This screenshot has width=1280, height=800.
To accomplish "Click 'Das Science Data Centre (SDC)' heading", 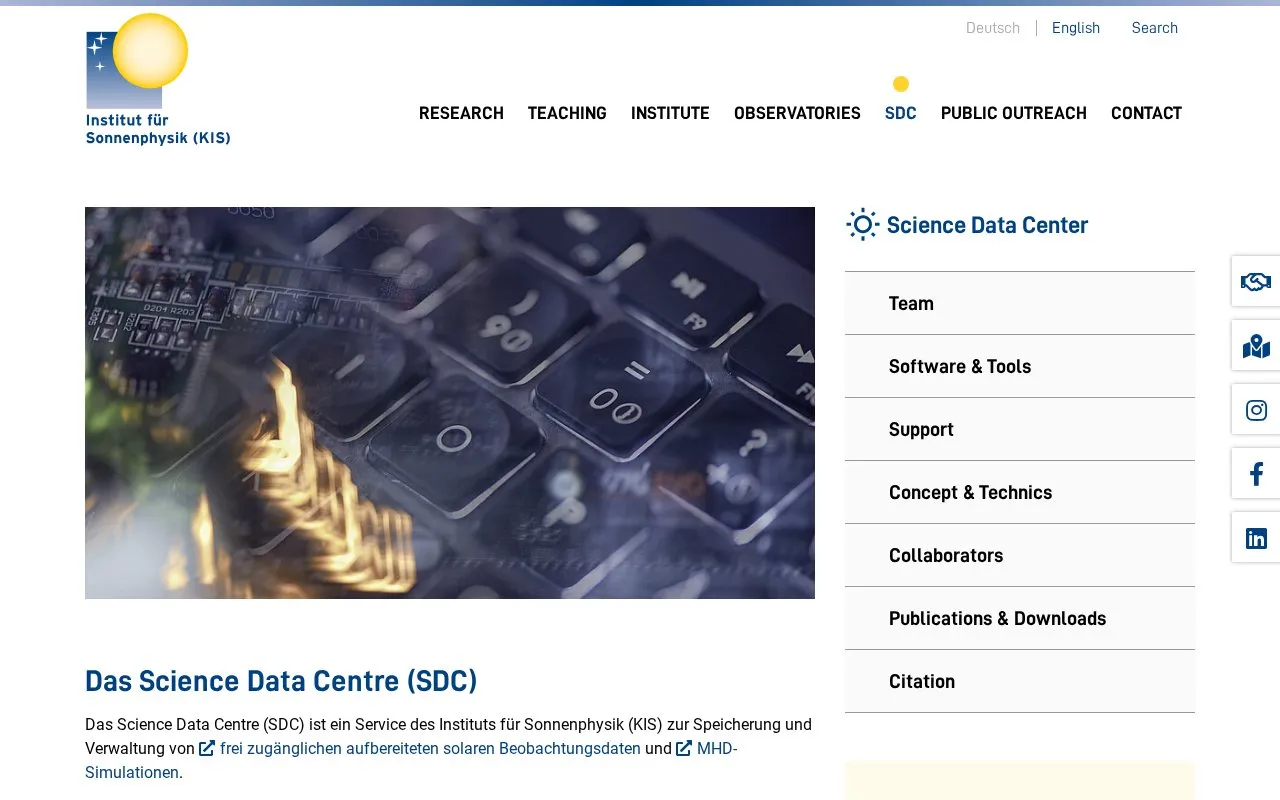I will [281, 681].
